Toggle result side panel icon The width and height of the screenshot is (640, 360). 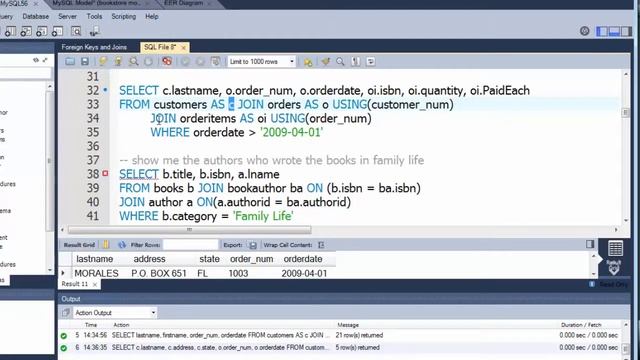click(590, 244)
